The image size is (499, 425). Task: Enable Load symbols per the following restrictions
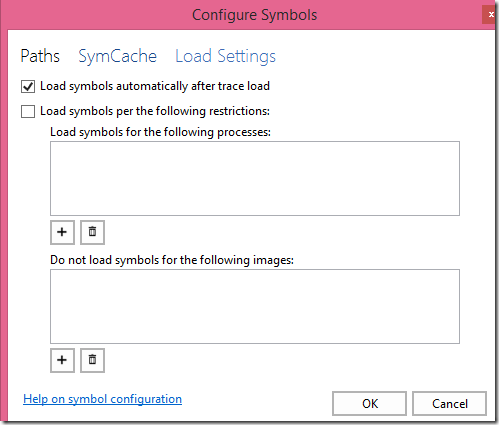pos(28,111)
